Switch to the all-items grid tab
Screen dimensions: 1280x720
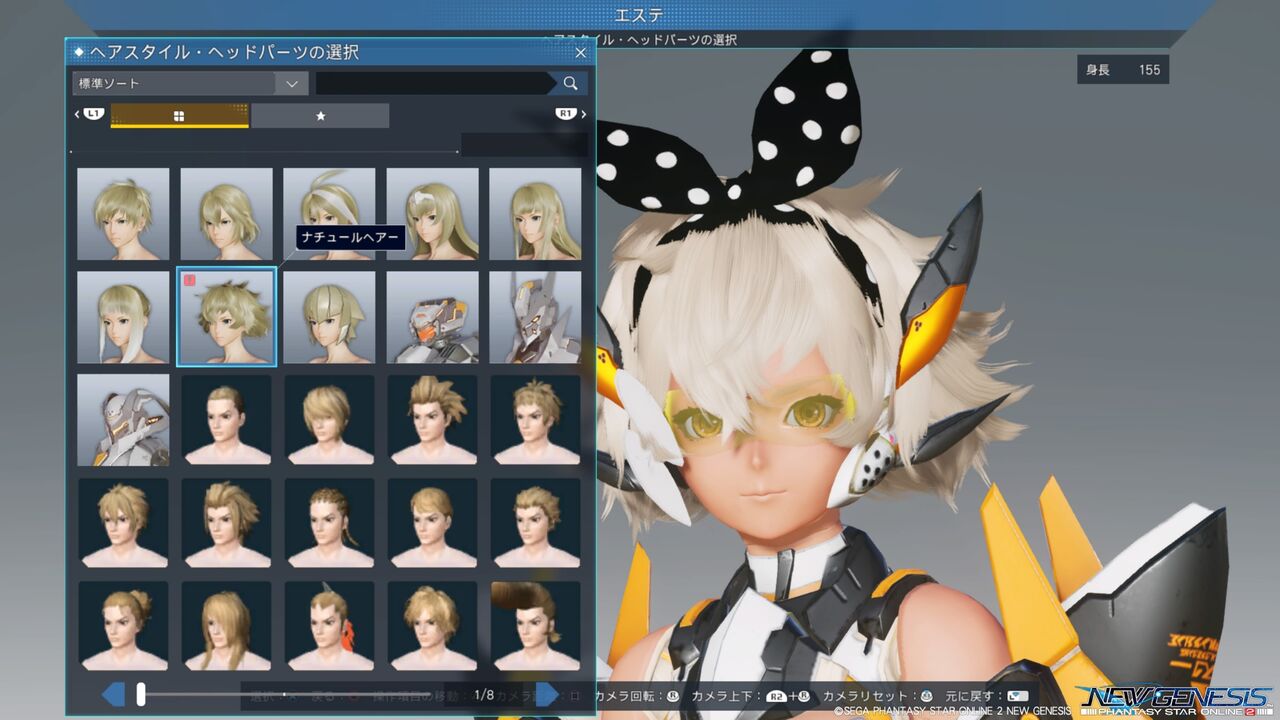[179, 116]
